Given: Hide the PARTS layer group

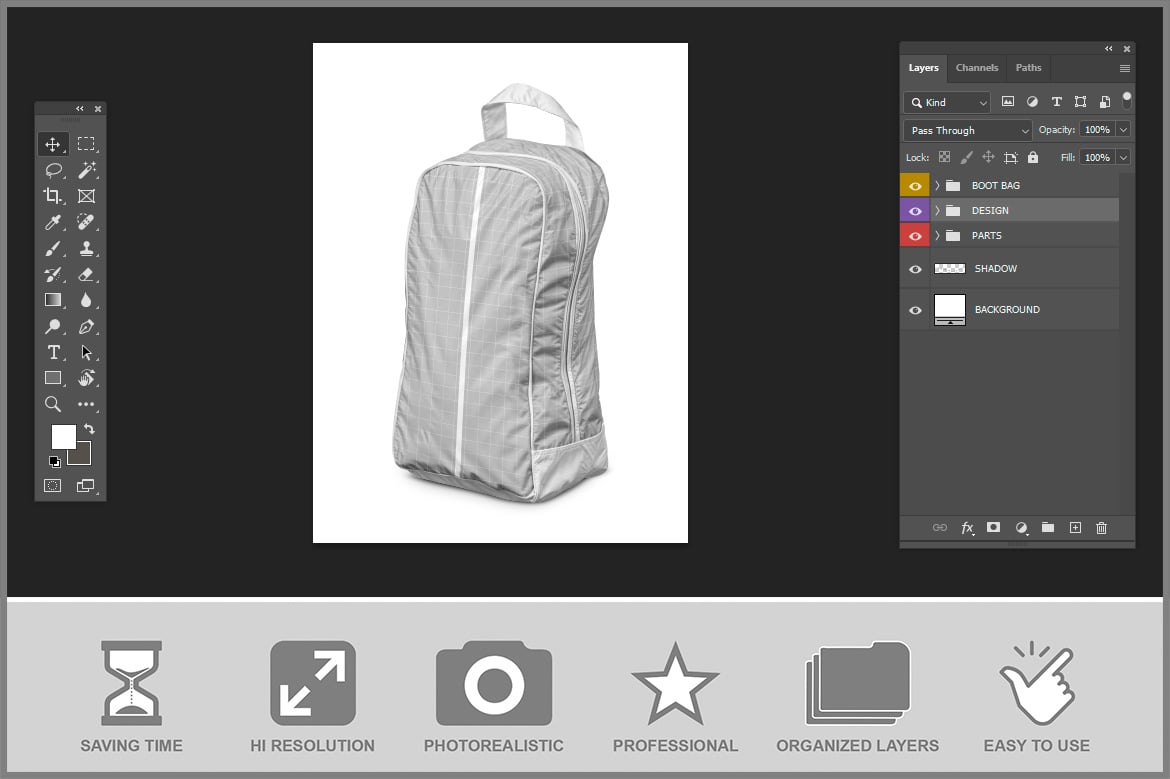Looking at the screenshot, I should click(x=915, y=236).
